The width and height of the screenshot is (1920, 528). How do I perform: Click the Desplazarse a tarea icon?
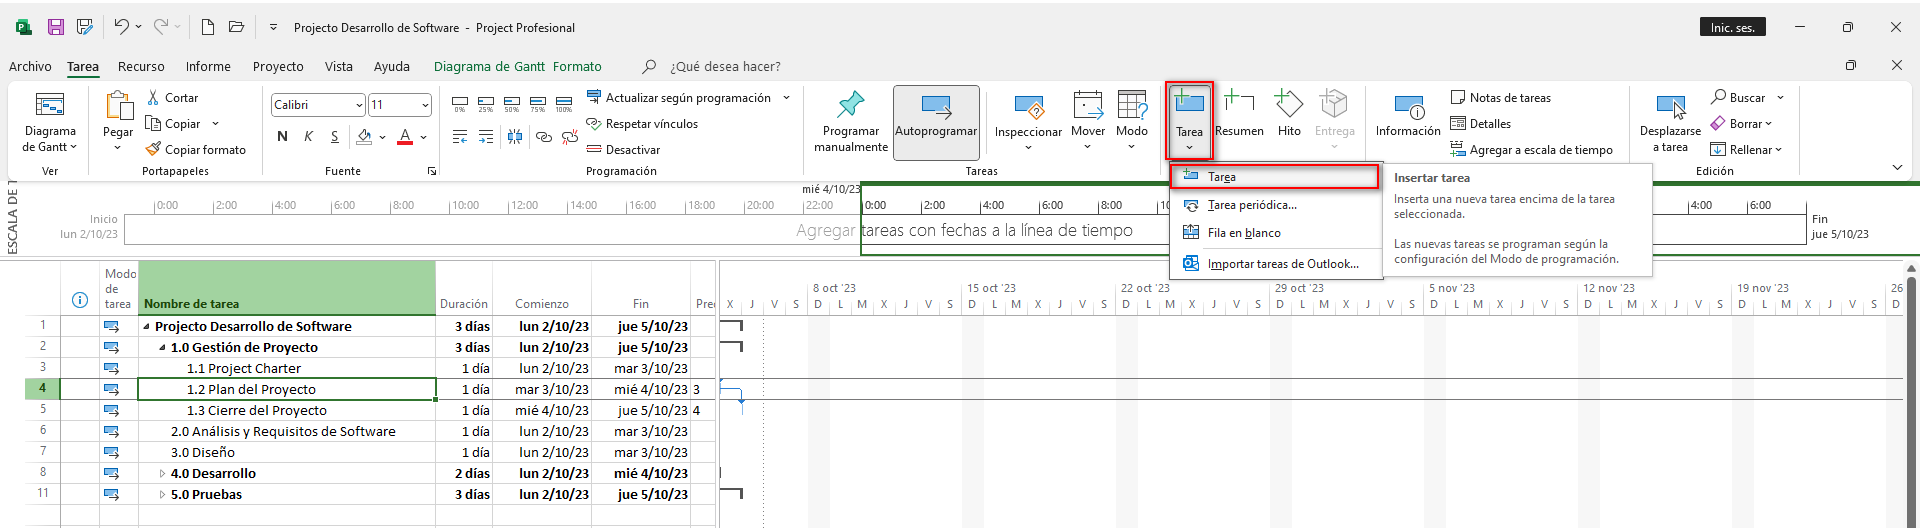point(1670,106)
